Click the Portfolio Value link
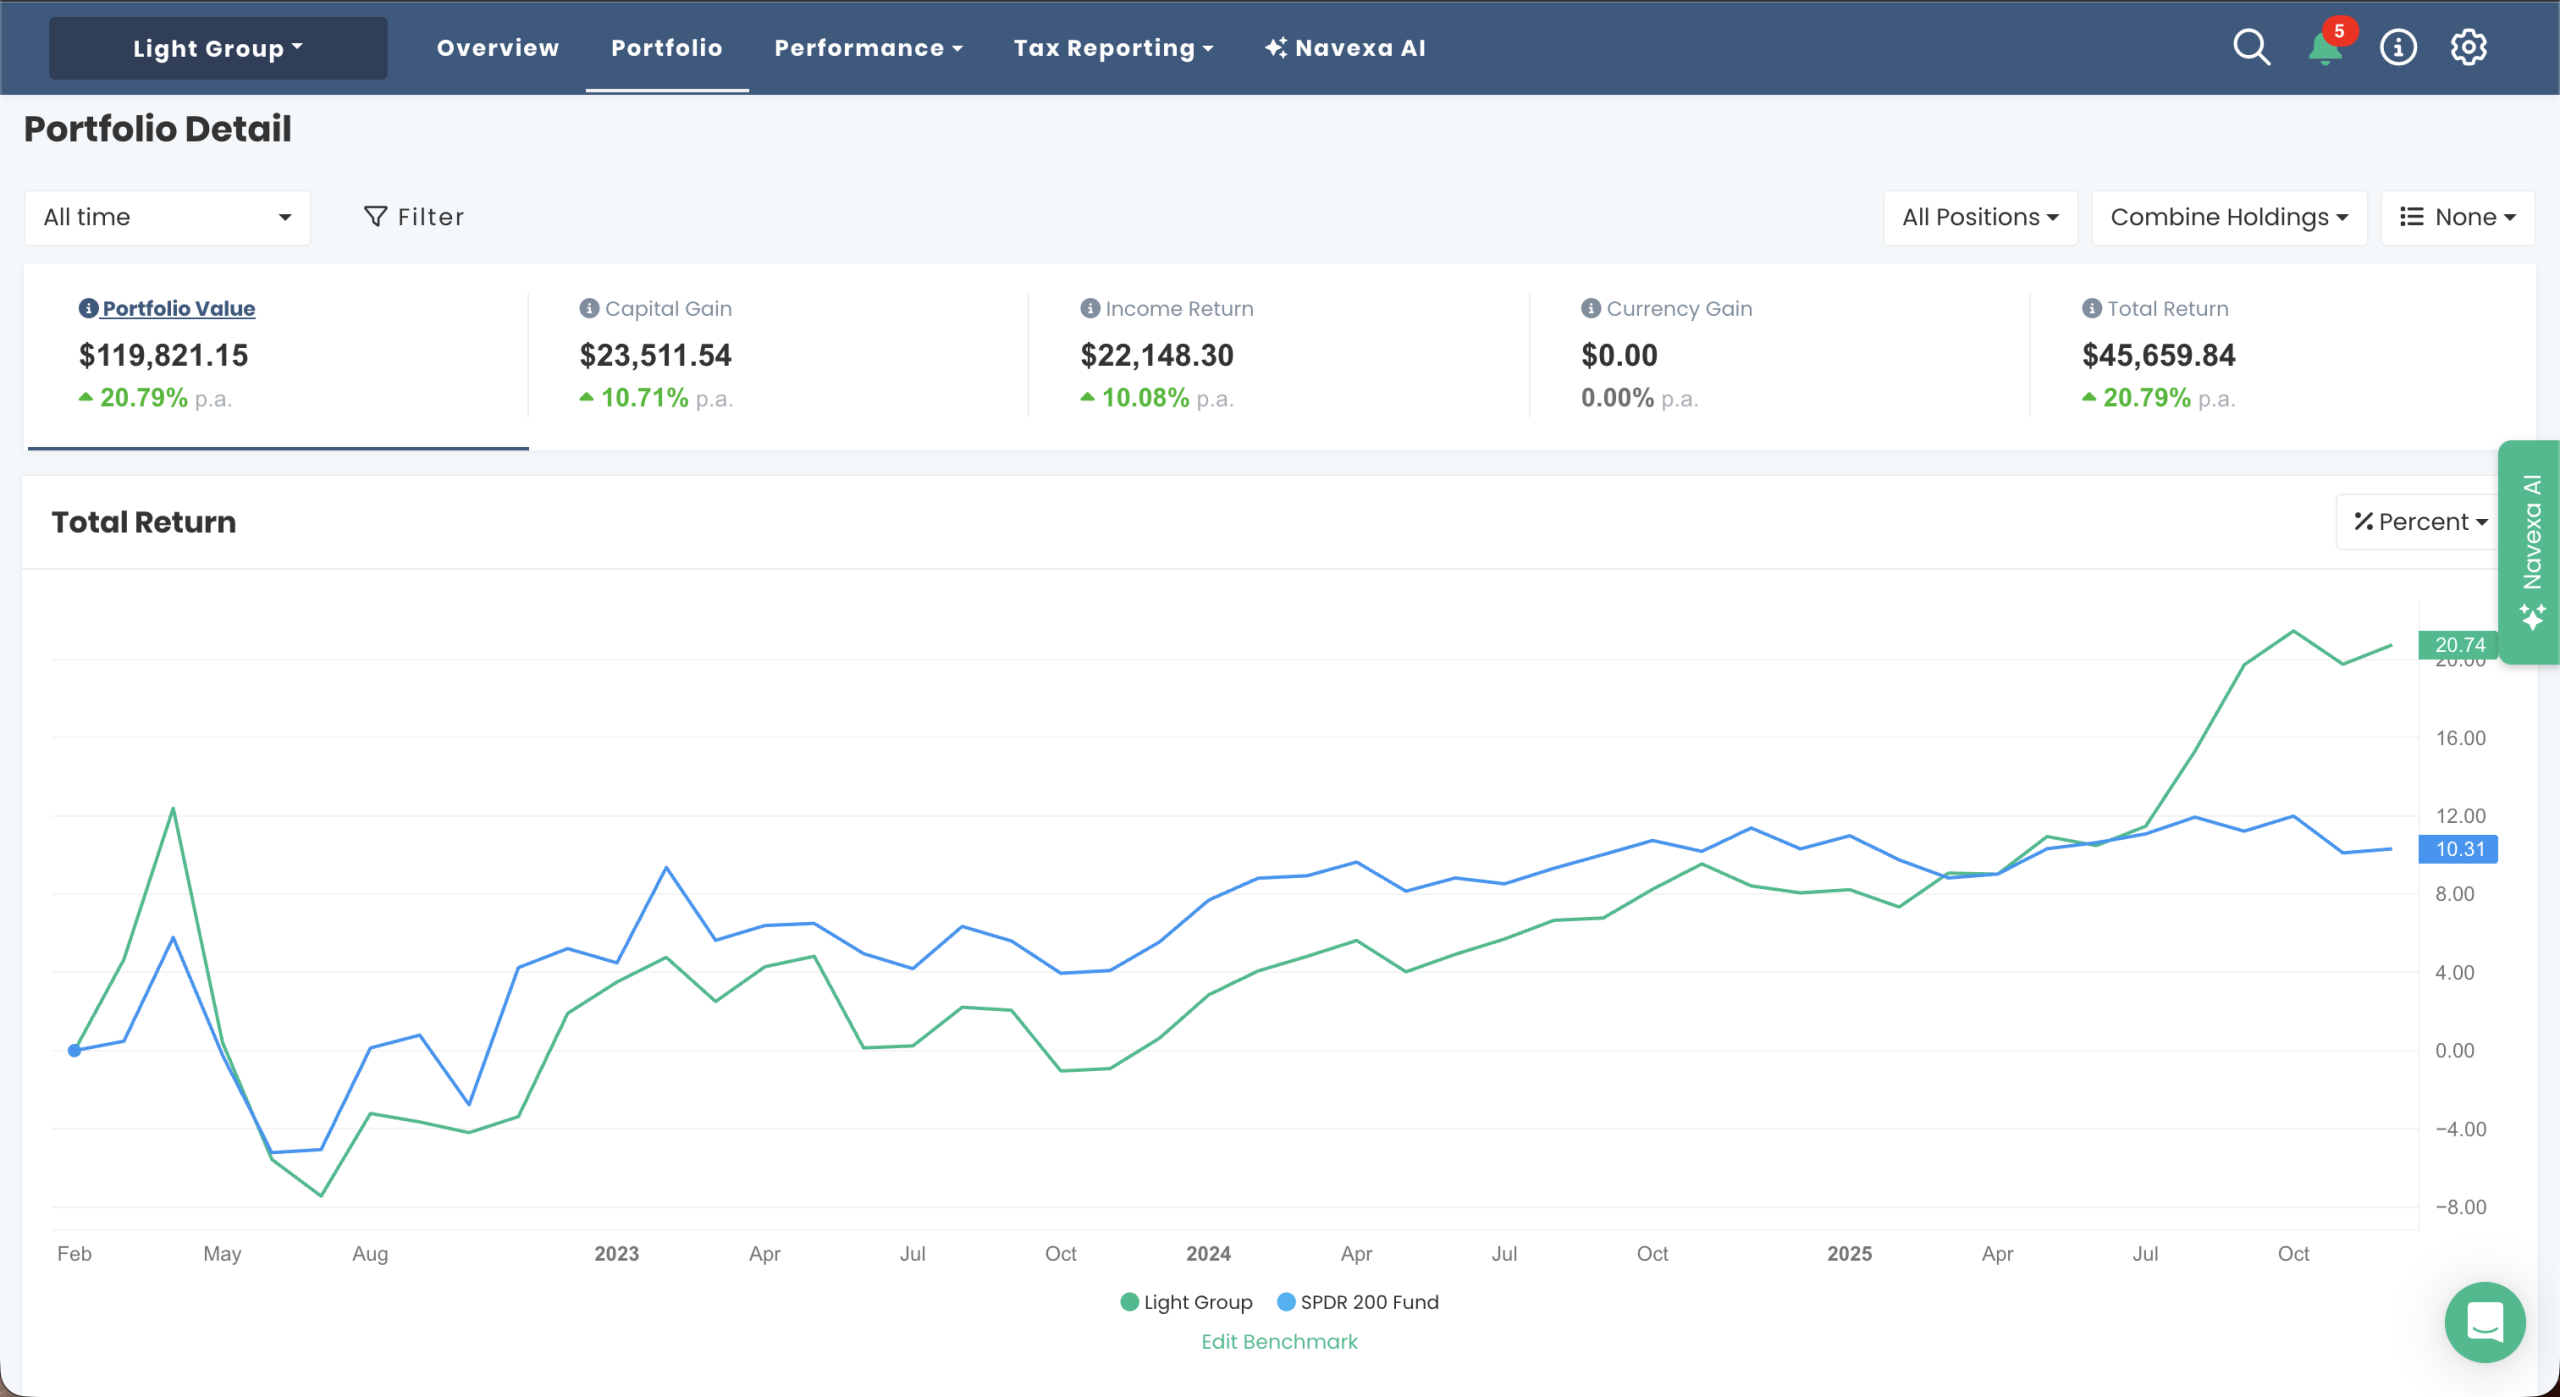Image resolution: width=2560 pixels, height=1397 pixels. [178, 309]
